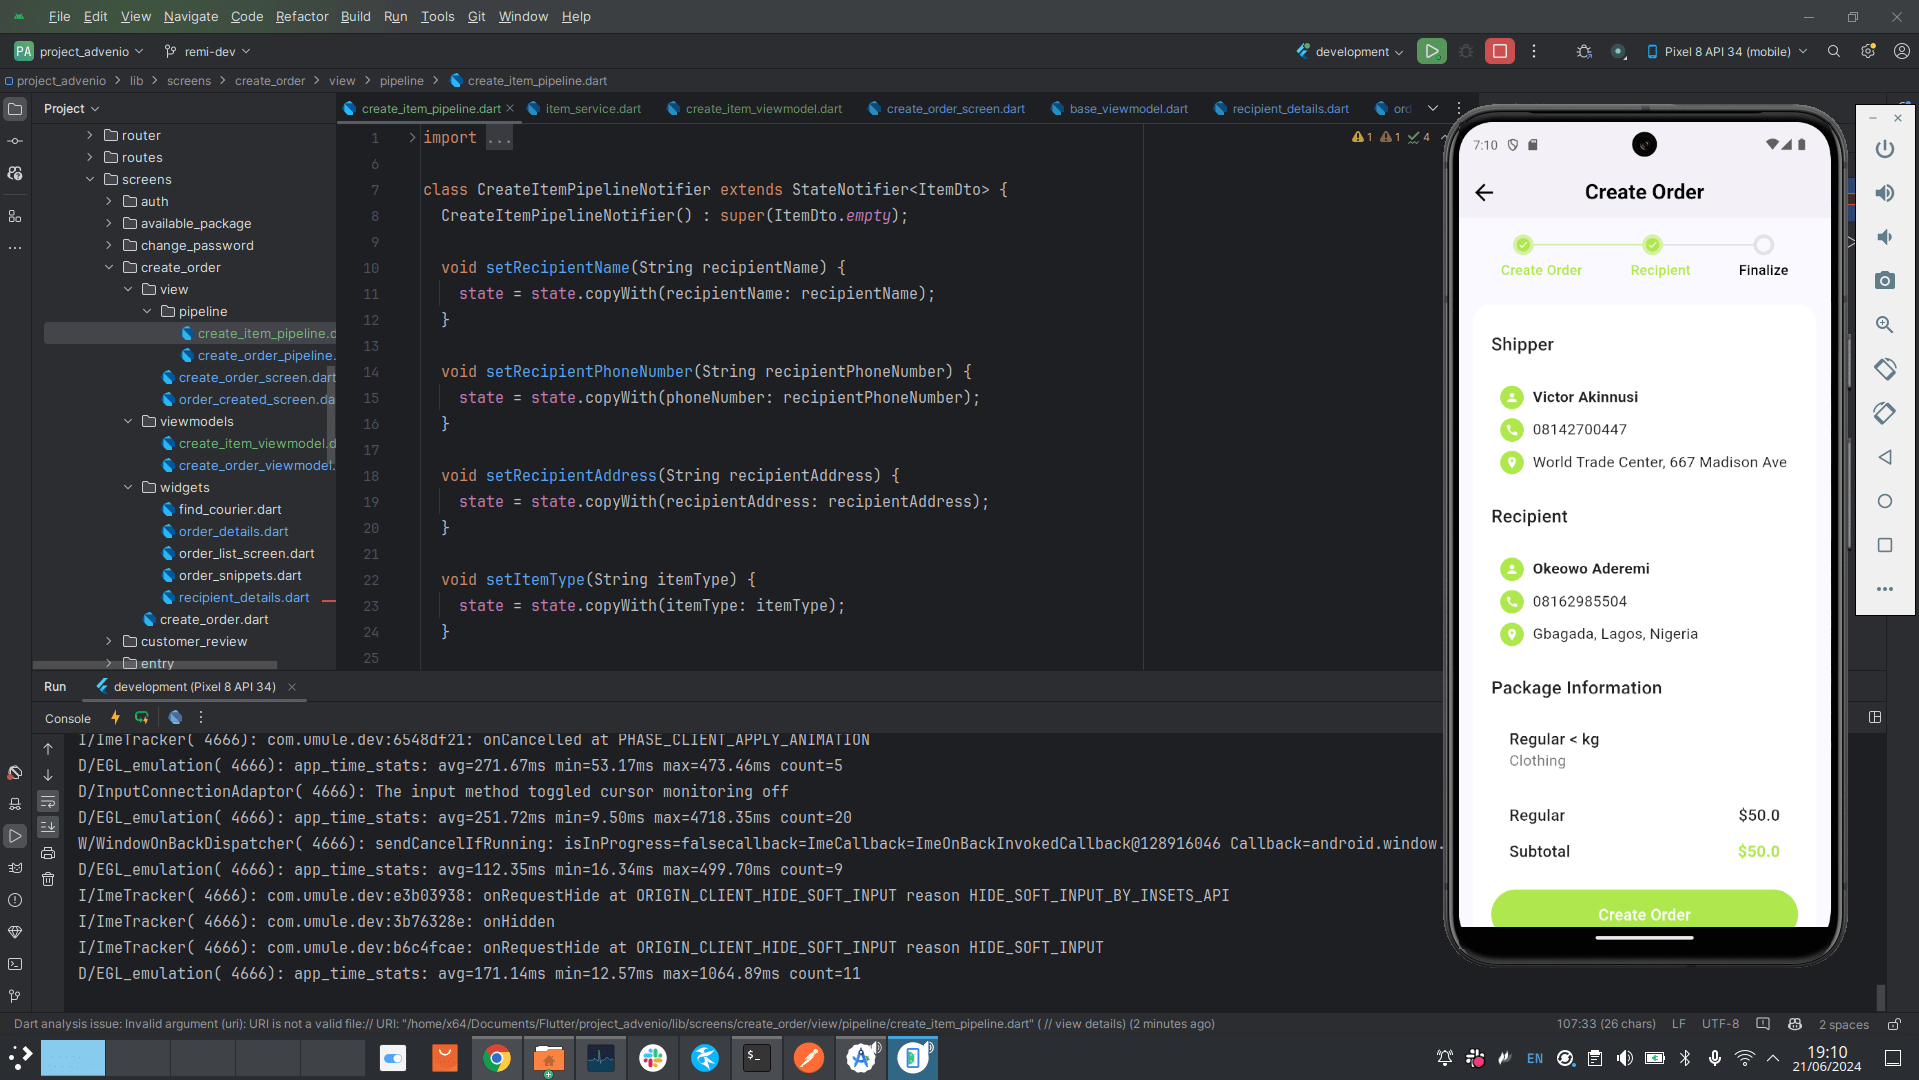Go back with arrow in Create Order app
Viewport: 1919px width, 1080px height.
[x=1484, y=192]
